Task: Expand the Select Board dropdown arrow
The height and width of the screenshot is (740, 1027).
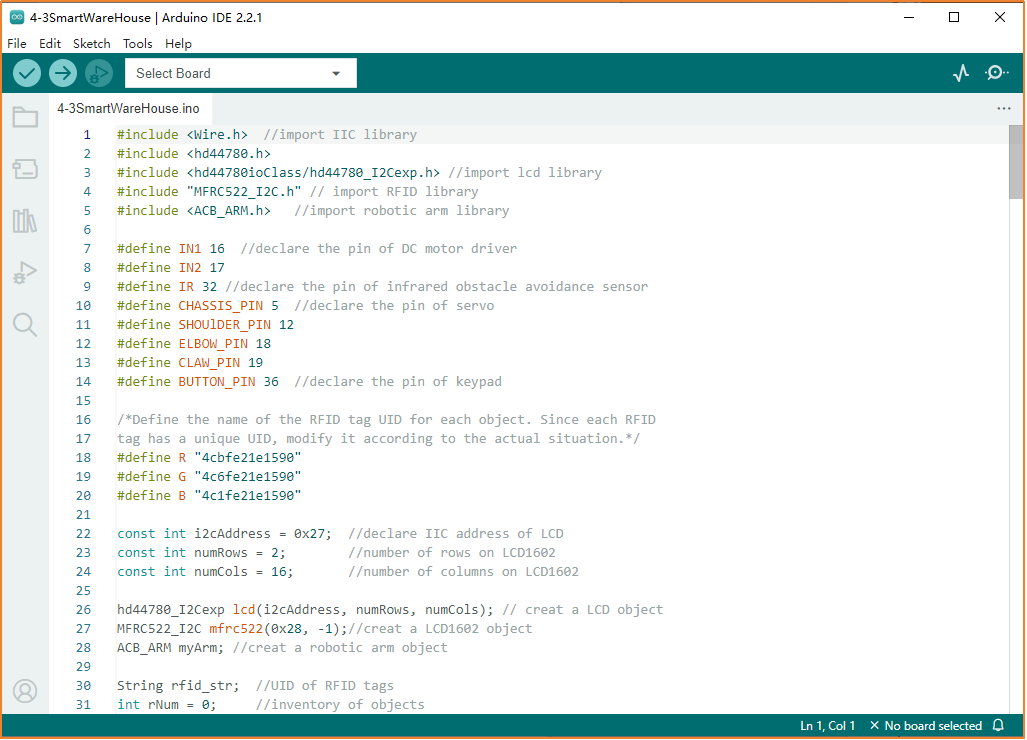Action: coord(337,72)
